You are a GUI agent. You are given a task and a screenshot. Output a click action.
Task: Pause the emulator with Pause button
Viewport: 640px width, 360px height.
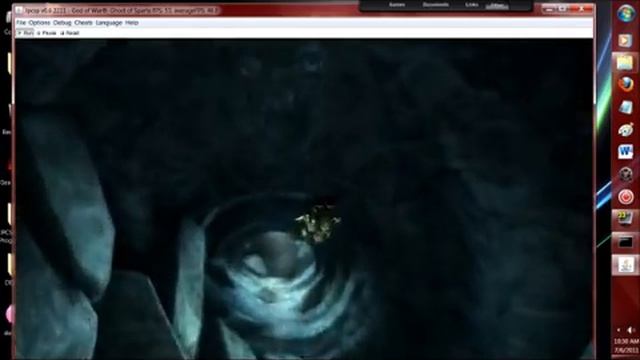47,33
